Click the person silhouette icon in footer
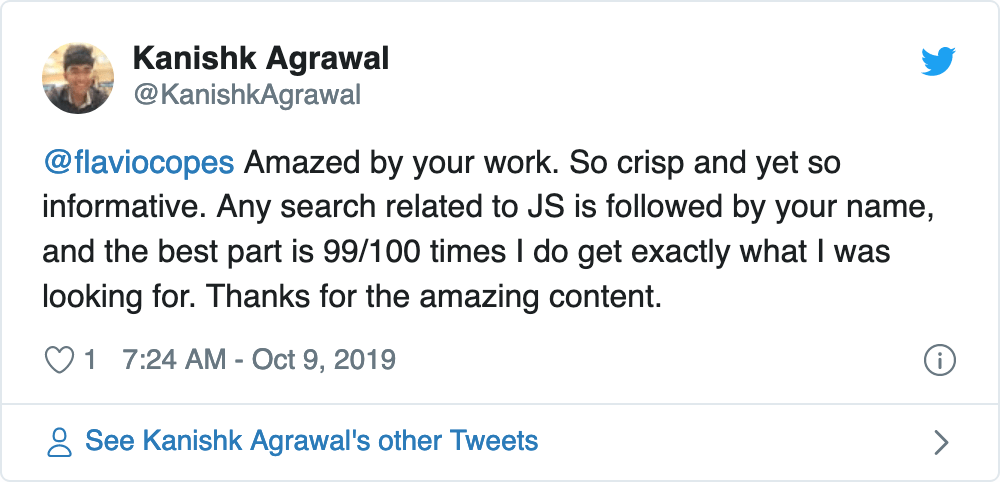 pos(60,441)
